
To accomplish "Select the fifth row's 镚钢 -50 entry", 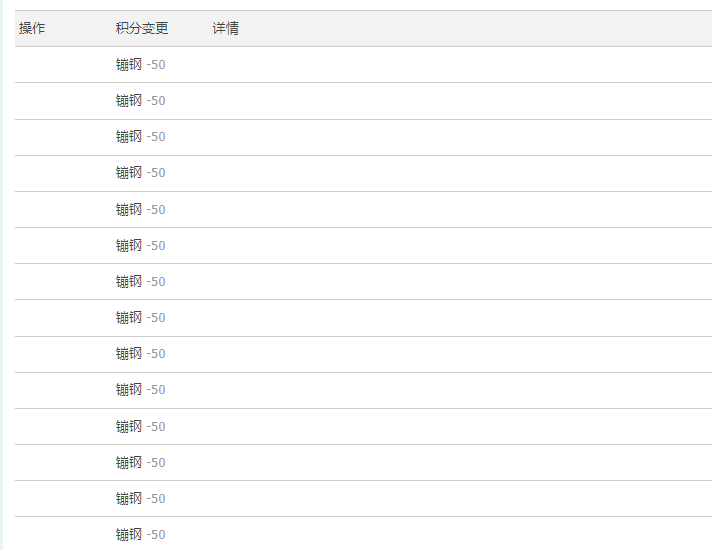I will (x=141, y=210).
